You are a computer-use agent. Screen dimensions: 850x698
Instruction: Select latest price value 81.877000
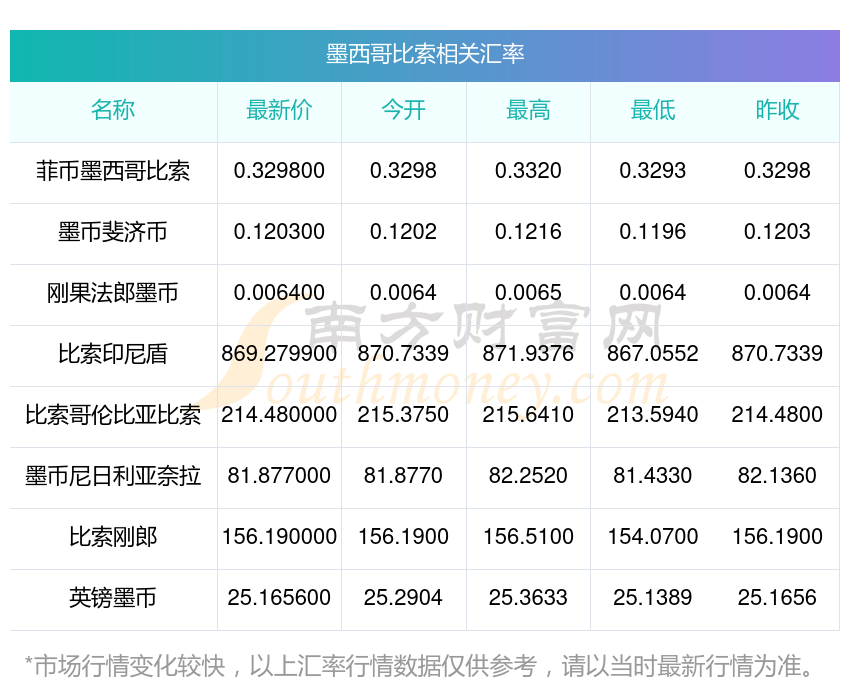click(279, 476)
